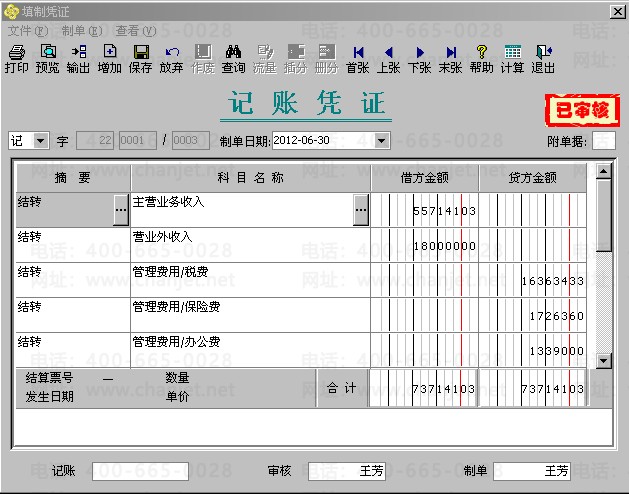Go to first voucher 首张
This screenshot has width=629, height=494.
click(x=357, y=59)
